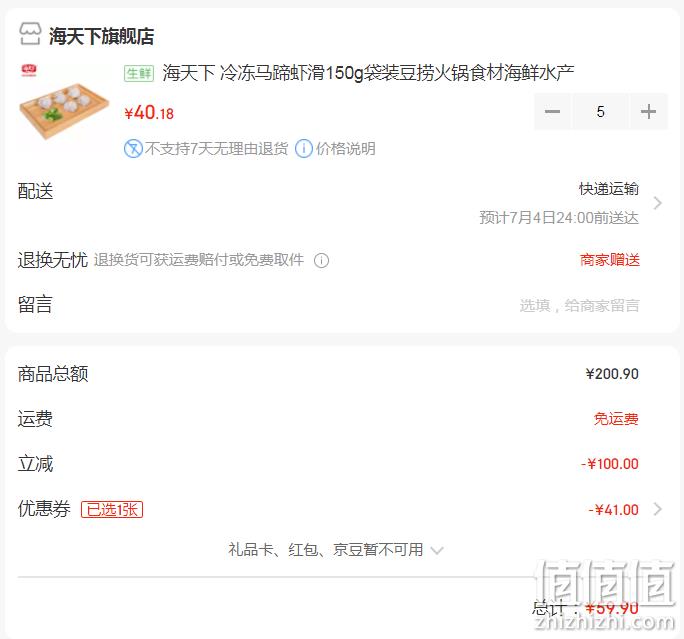The image size is (684, 639).
Task: Expand the 配送 delivery options chevron
Action: (657, 203)
